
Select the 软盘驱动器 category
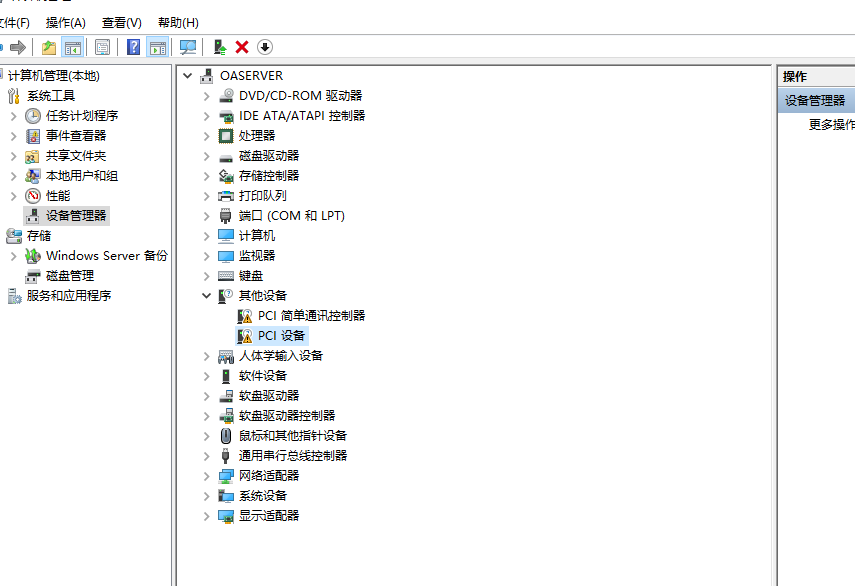tap(269, 396)
